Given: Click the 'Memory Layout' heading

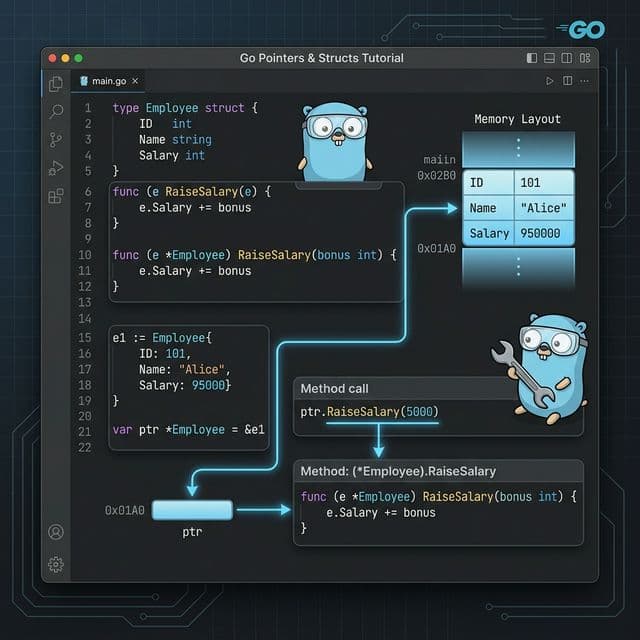Looking at the screenshot, I should [x=517, y=119].
